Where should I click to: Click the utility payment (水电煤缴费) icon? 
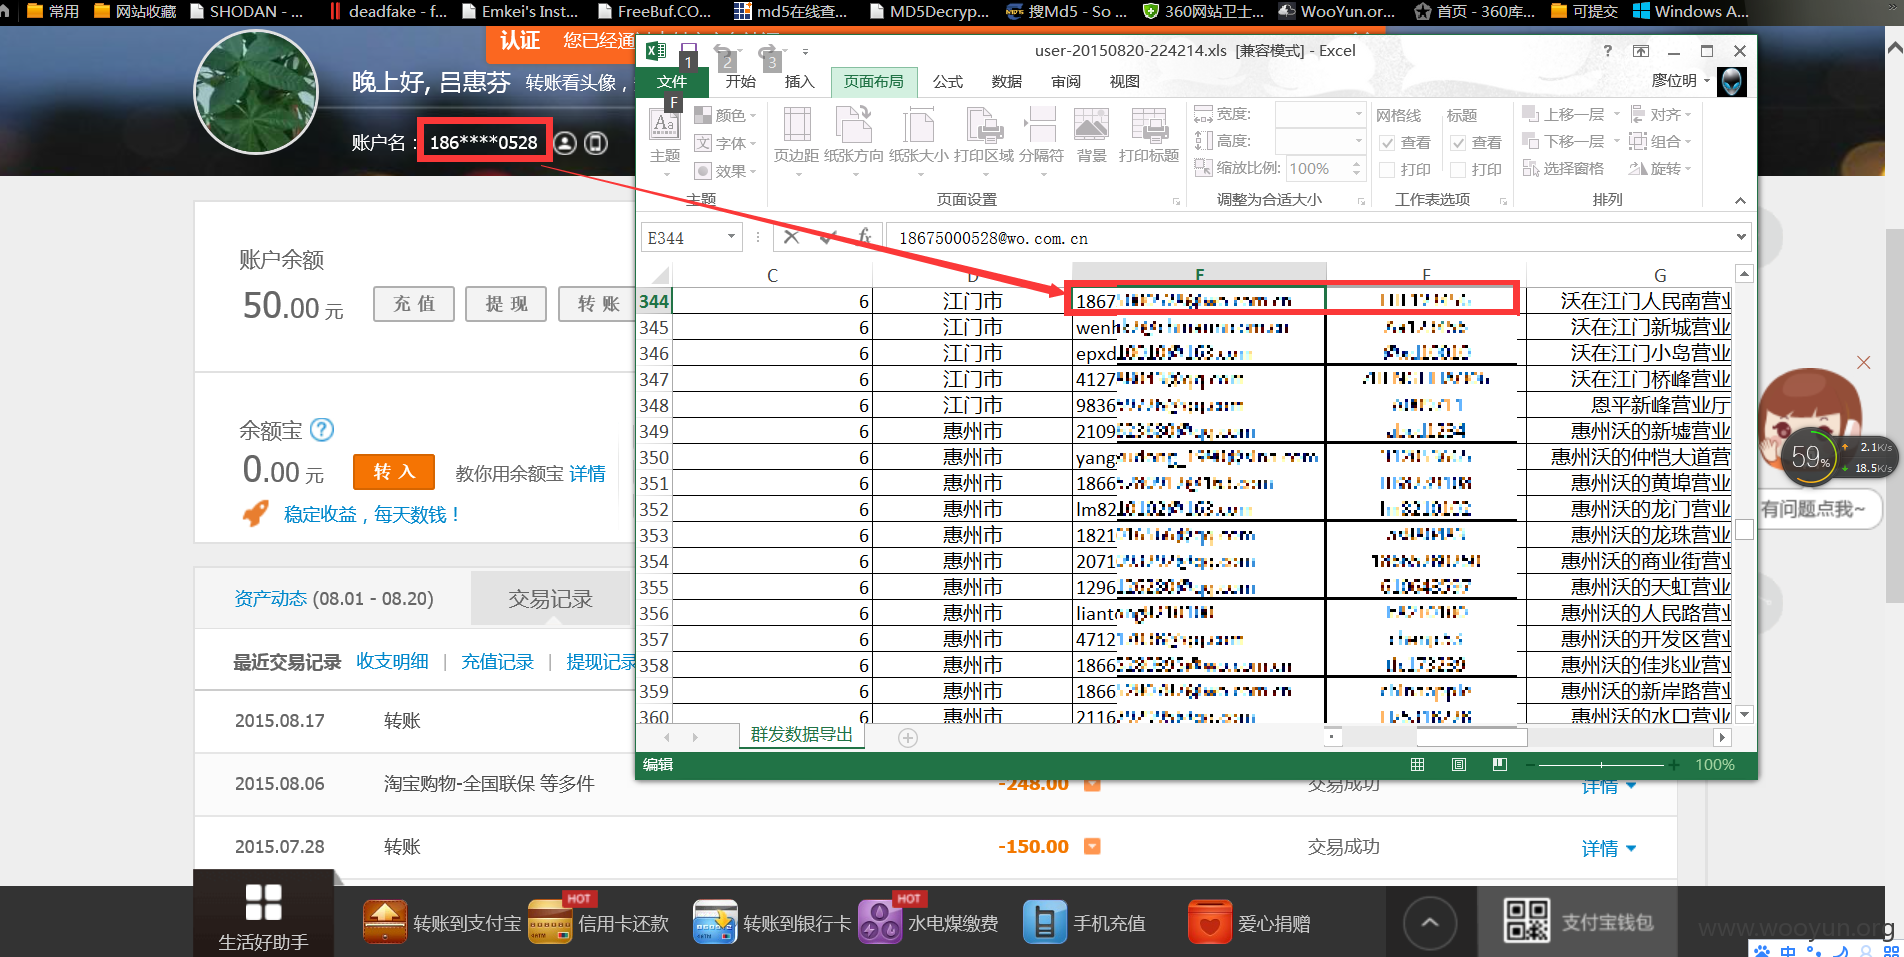click(880, 922)
